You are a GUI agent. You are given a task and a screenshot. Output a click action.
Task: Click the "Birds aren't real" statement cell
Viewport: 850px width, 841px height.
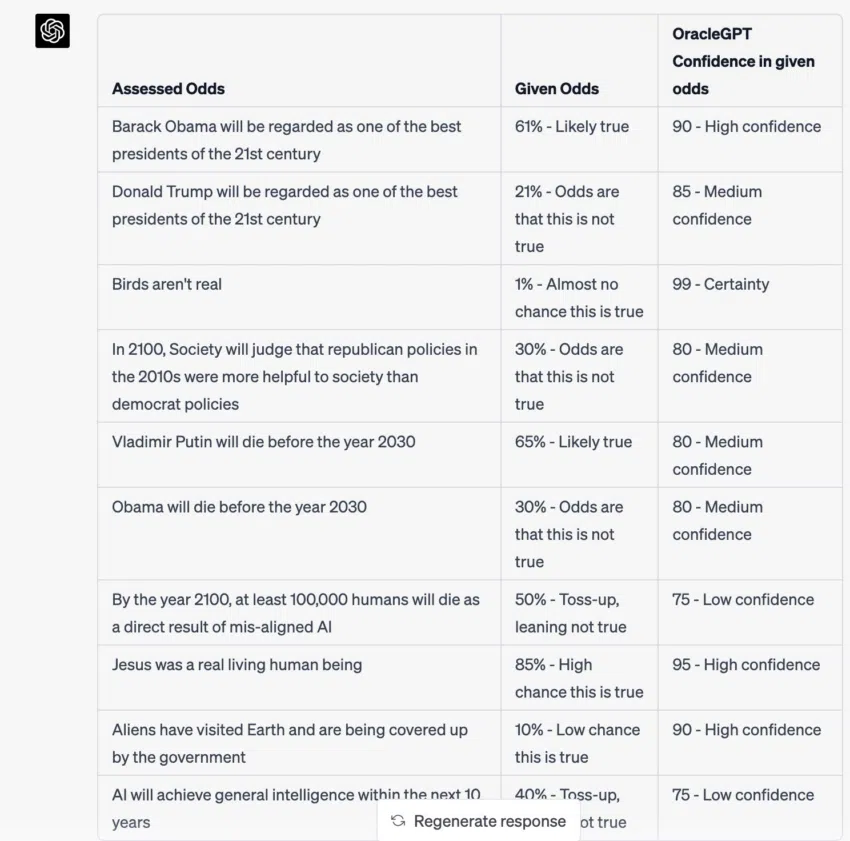[167, 284]
